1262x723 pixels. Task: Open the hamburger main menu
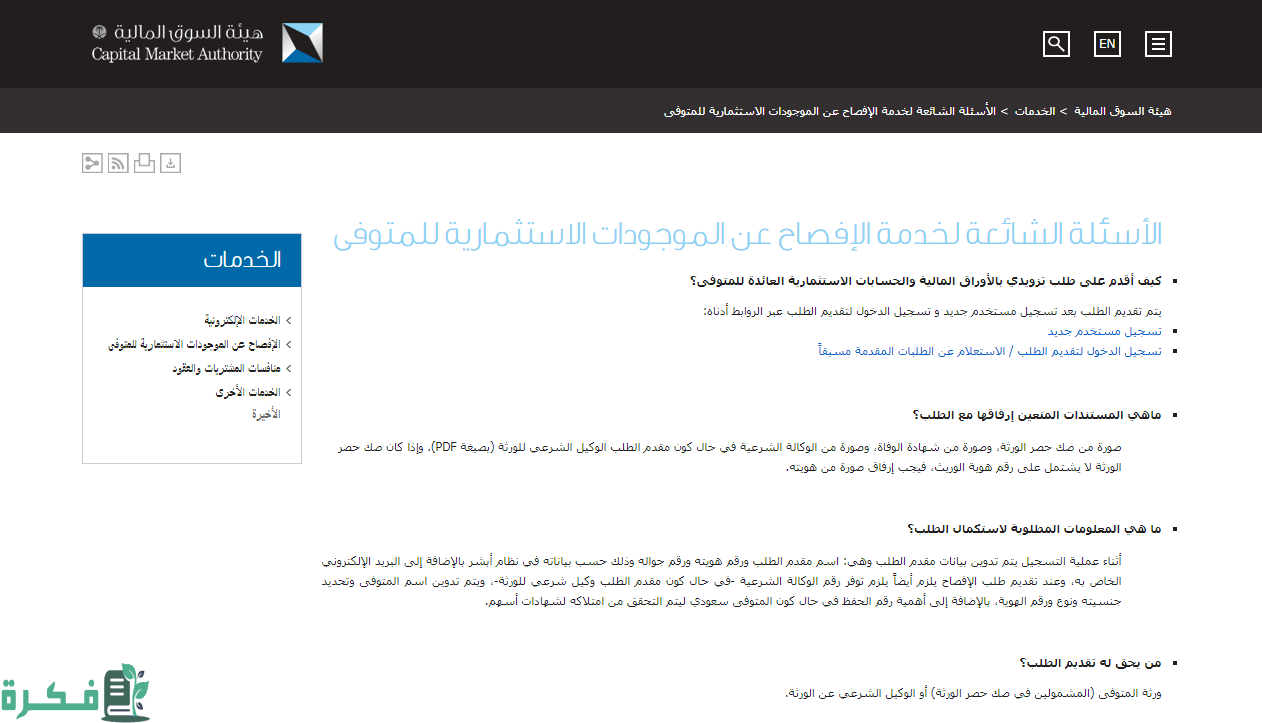[1158, 44]
